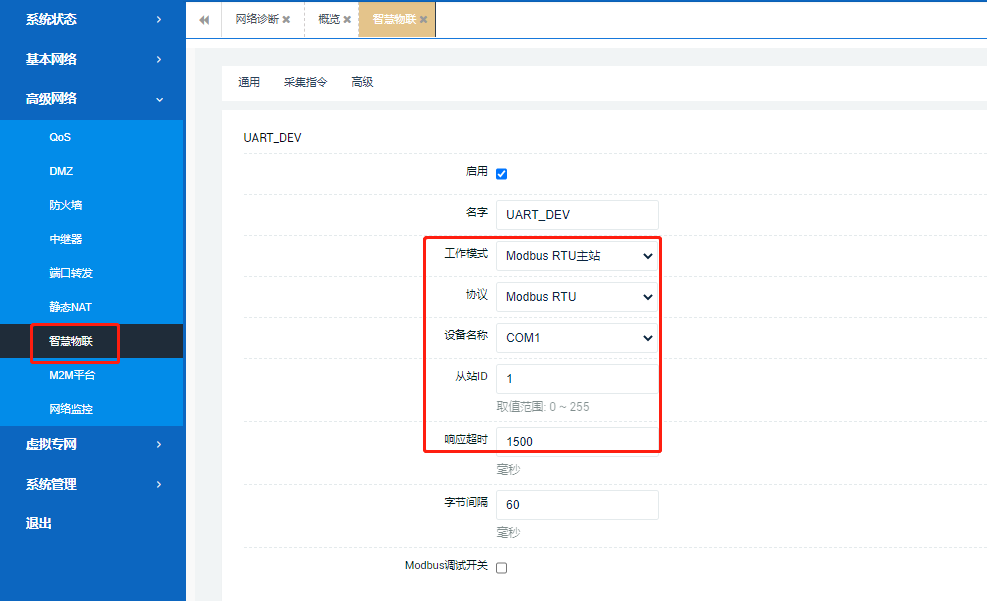Click 退出 to log out
This screenshot has width=987, height=601.
(x=39, y=523)
